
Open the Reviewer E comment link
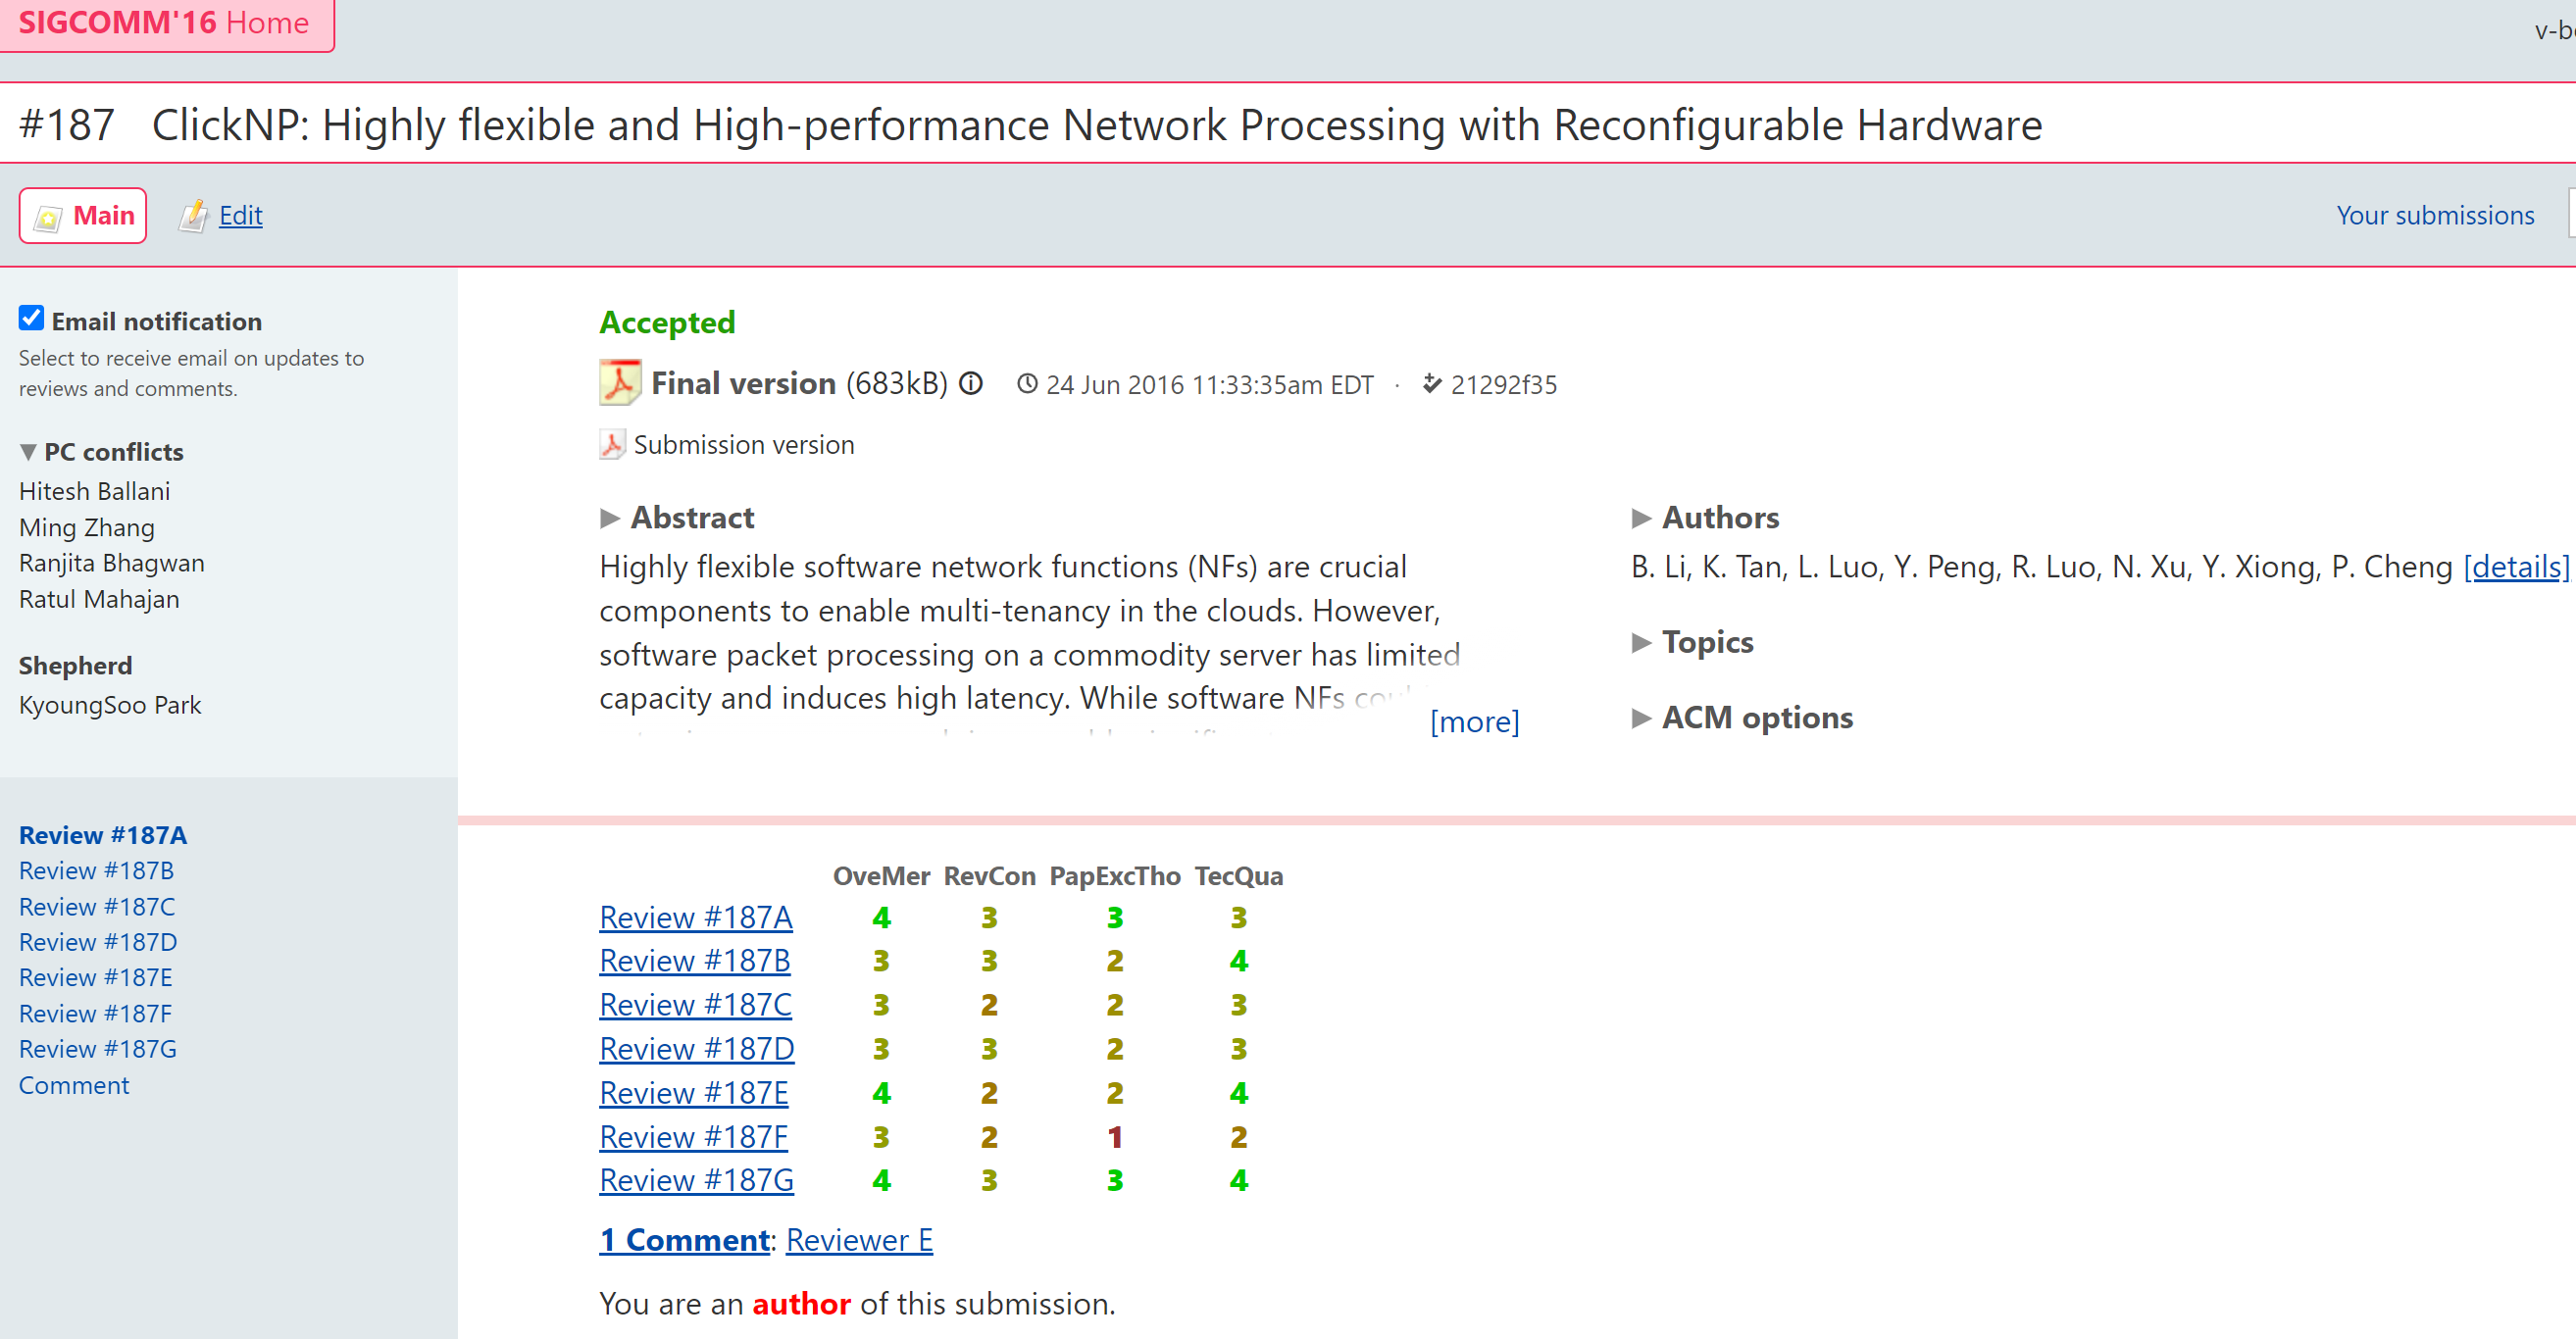click(859, 1240)
